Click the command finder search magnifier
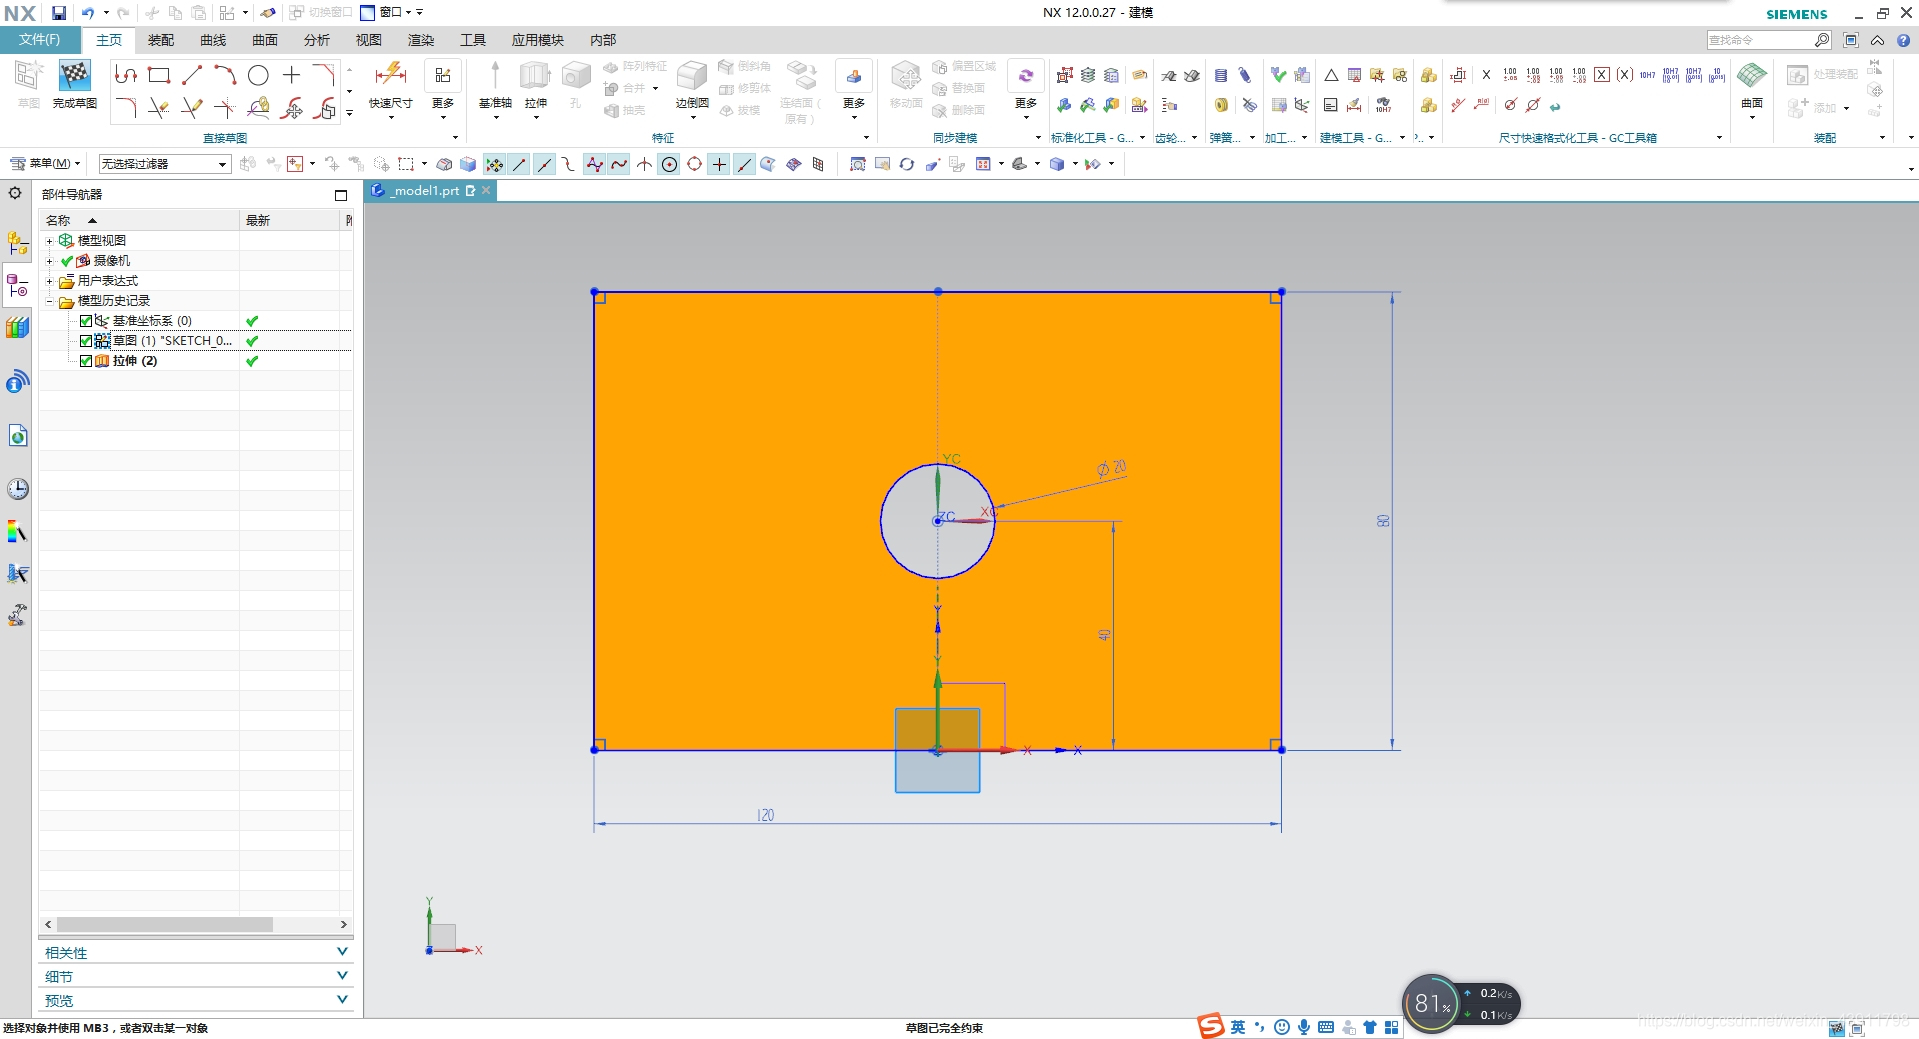 [x=1822, y=40]
